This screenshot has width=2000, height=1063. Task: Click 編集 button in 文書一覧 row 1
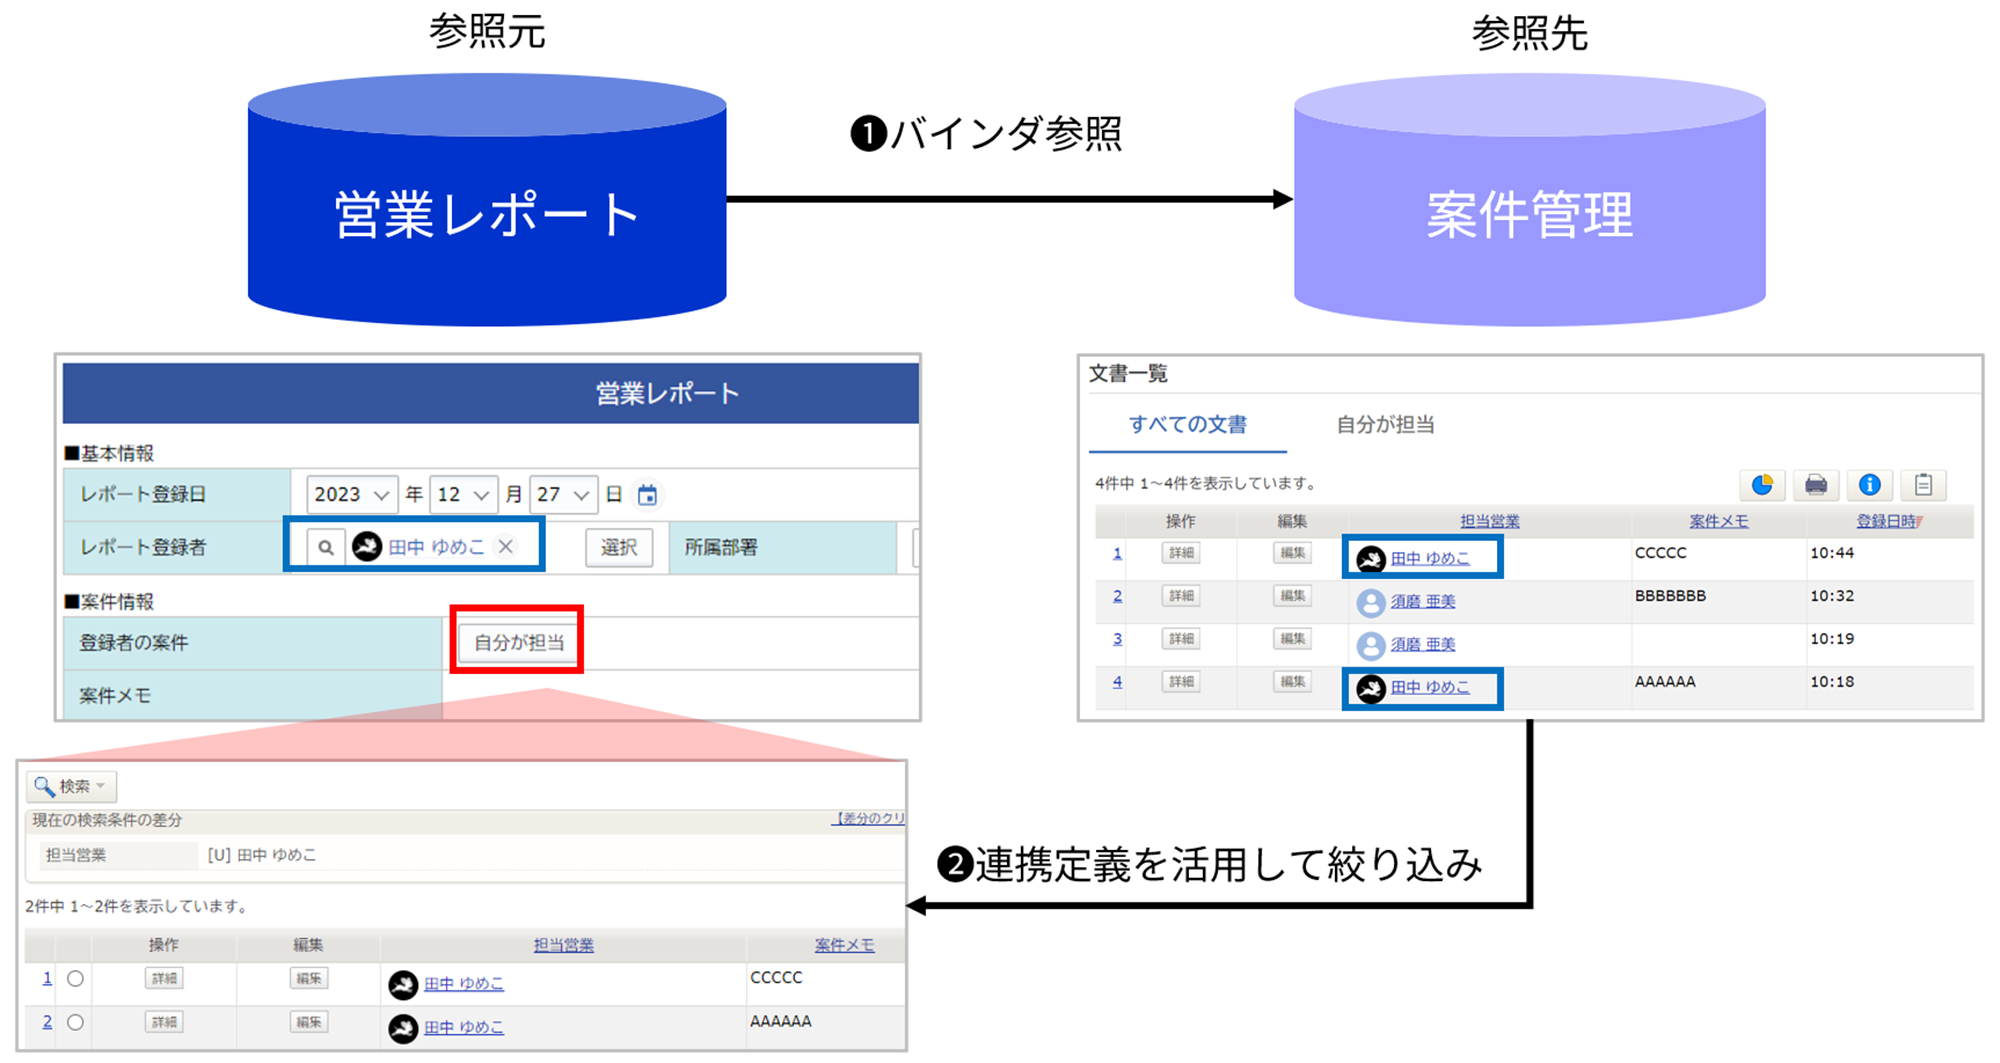tap(1292, 553)
